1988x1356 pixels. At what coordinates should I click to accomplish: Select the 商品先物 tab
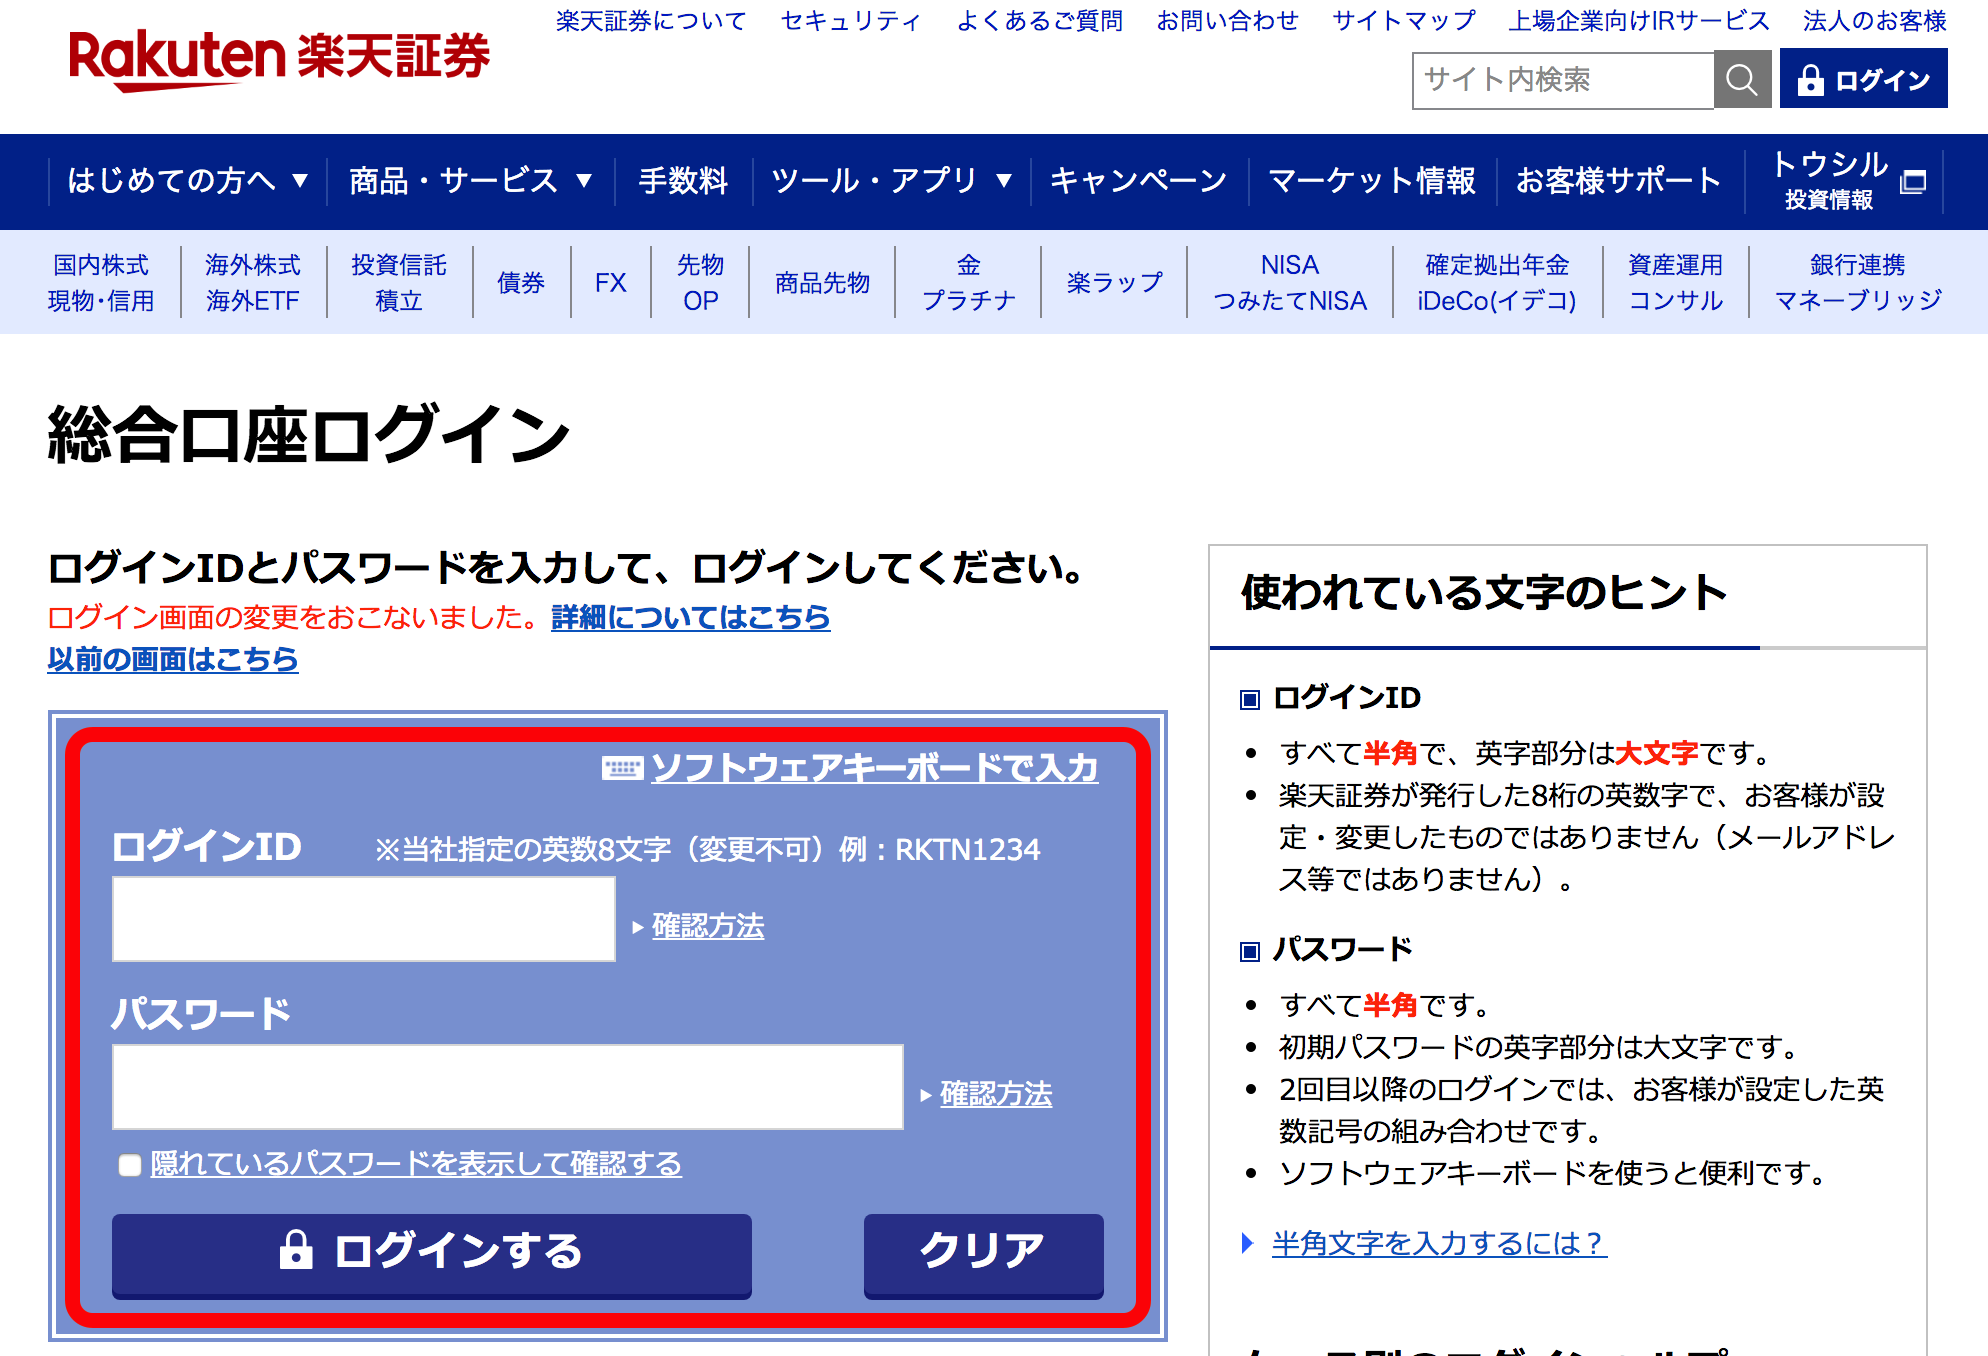(822, 283)
